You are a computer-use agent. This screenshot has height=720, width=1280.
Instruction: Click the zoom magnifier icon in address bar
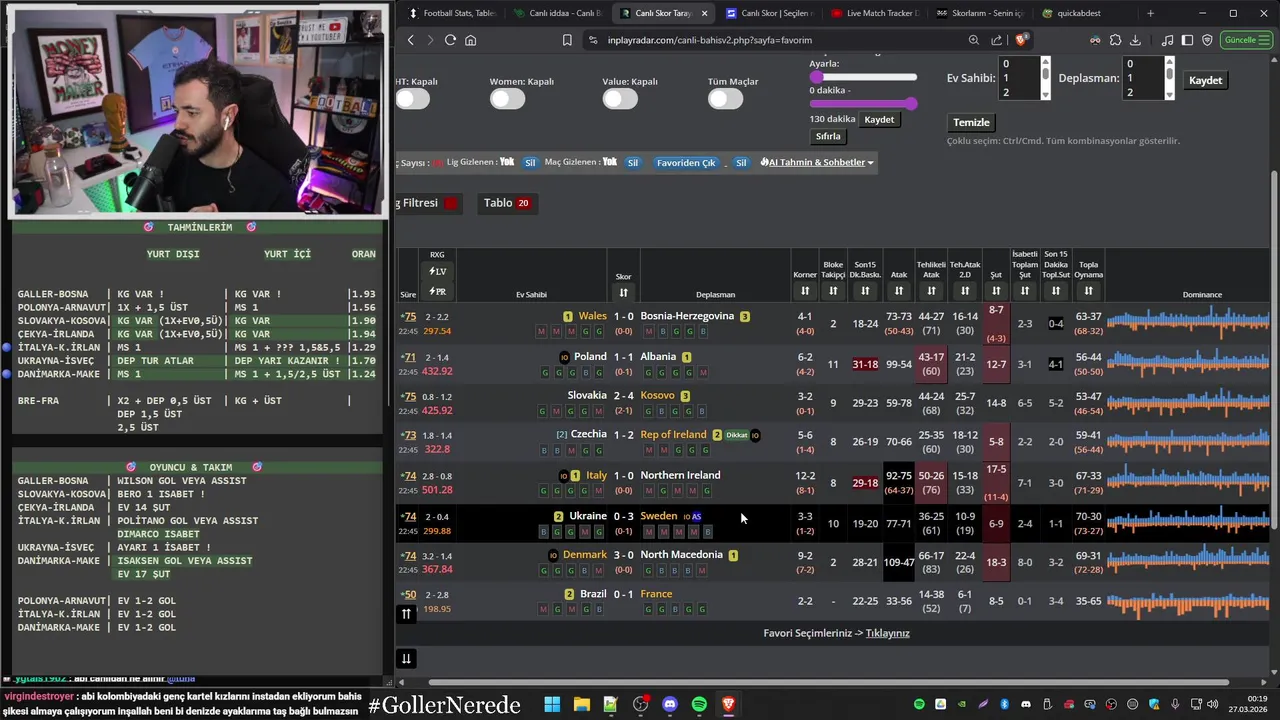pyautogui.click(x=973, y=40)
